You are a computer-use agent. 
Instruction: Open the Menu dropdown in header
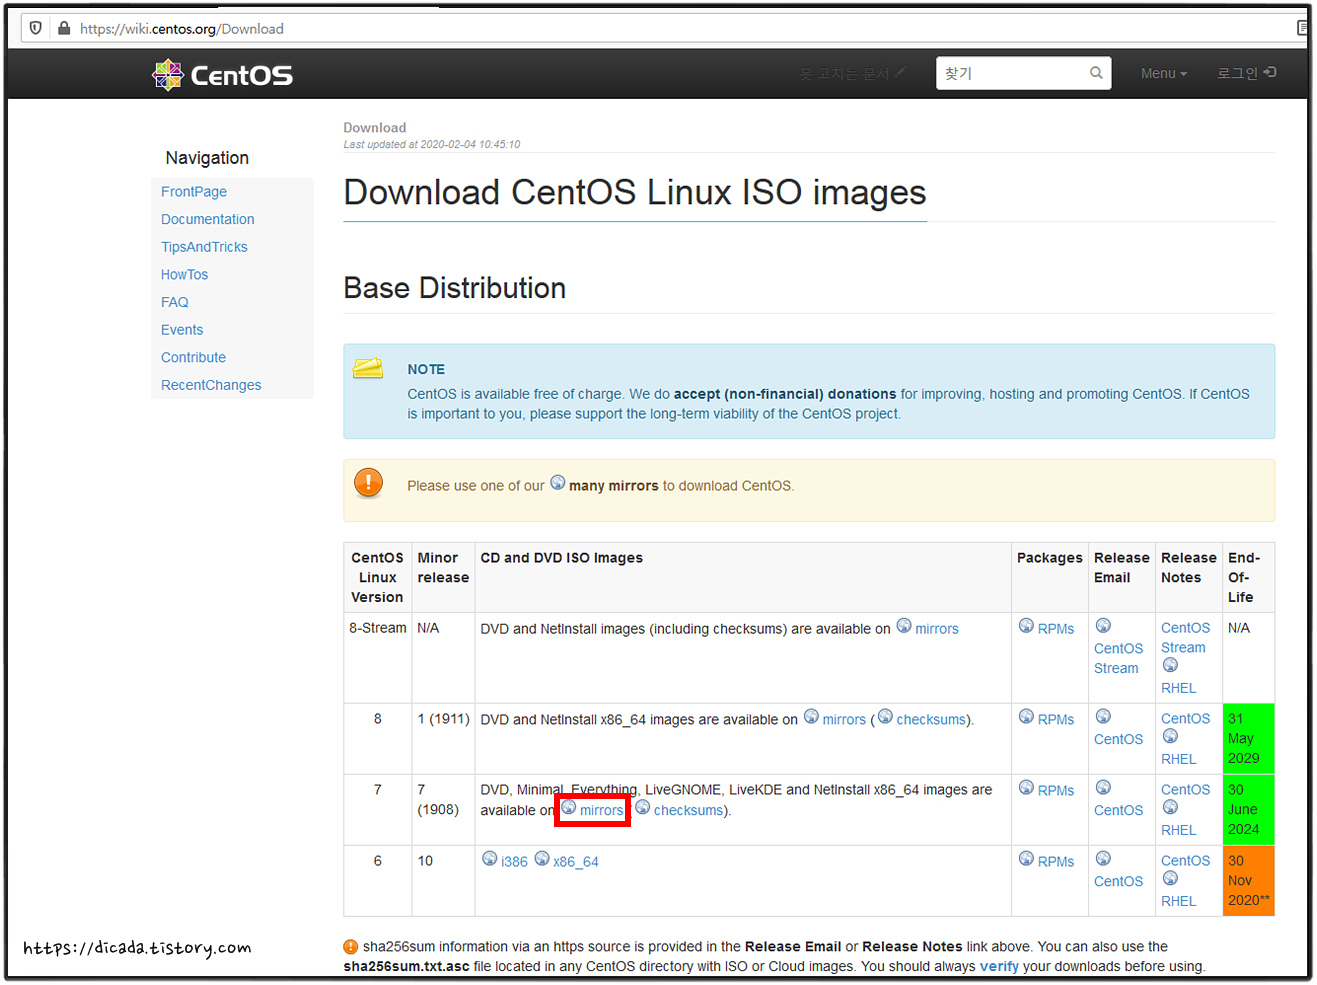(x=1164, y=73)
